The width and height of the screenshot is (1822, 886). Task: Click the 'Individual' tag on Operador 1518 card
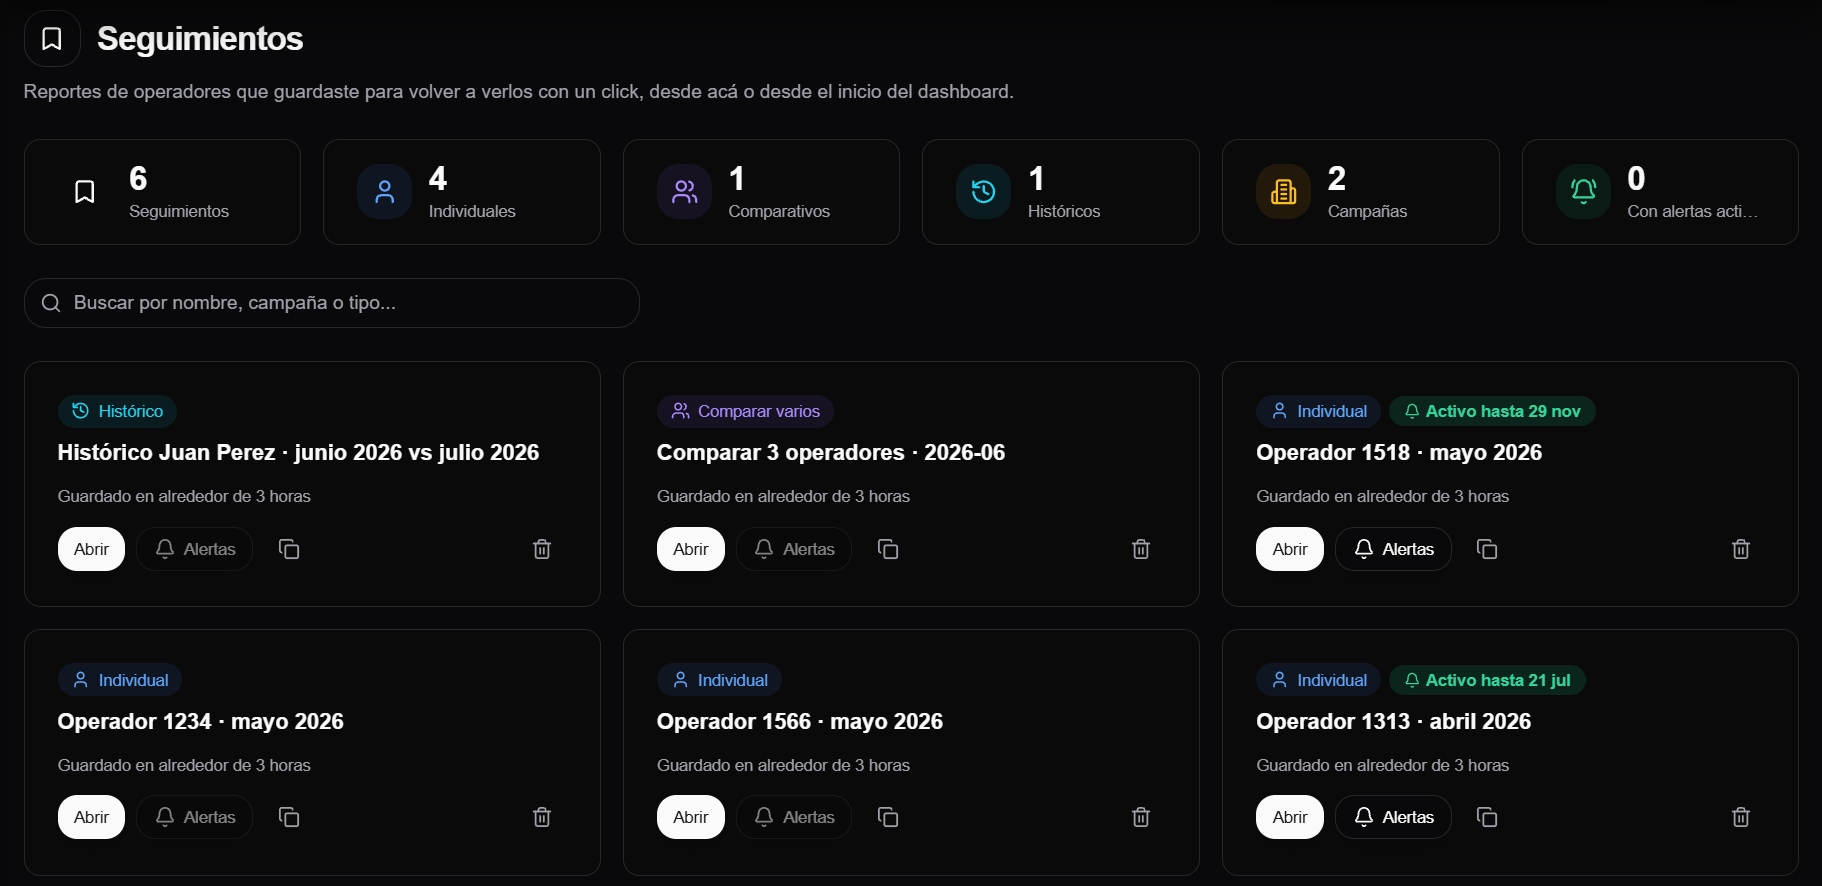pos(1319,411)
